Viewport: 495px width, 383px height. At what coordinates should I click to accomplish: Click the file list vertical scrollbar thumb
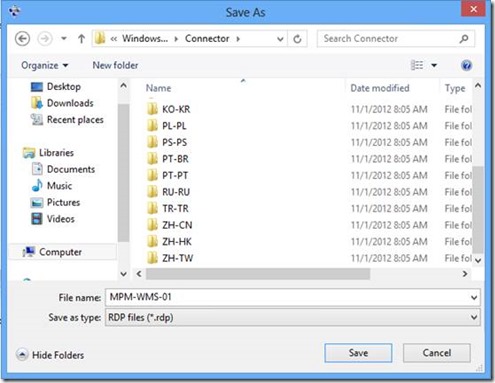[x=478, y=209]
